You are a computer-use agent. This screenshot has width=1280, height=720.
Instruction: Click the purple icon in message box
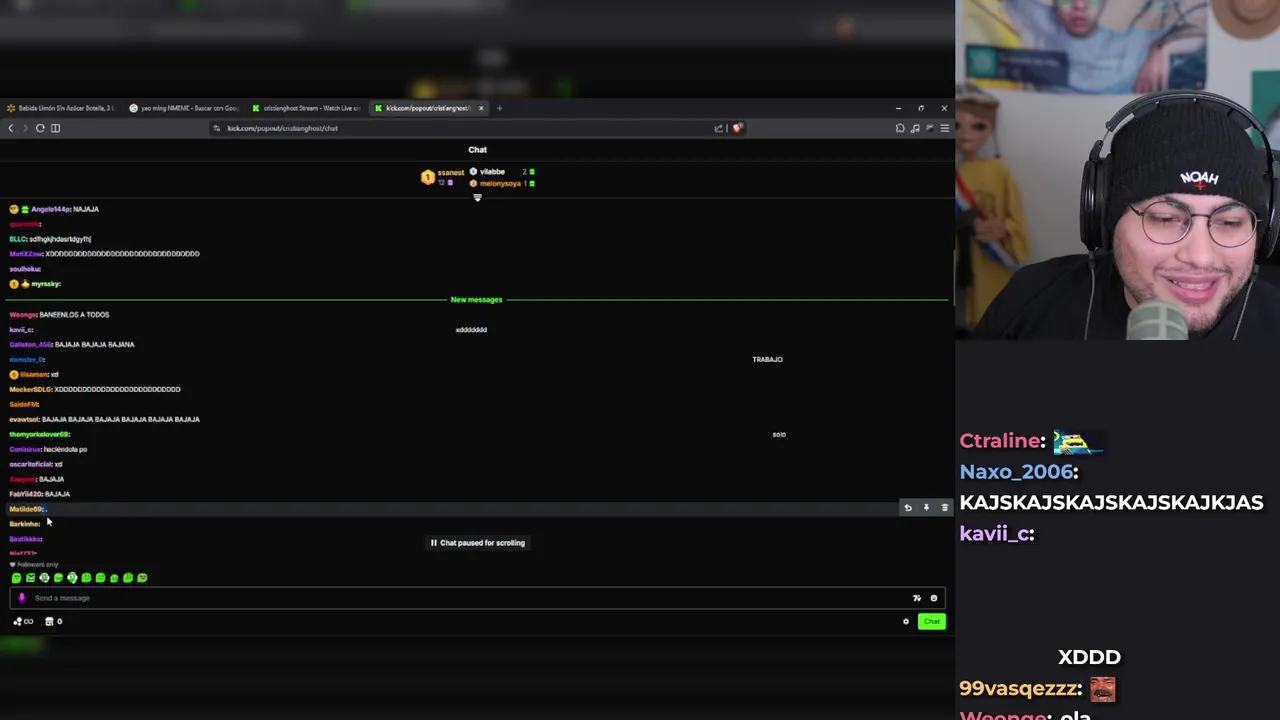[x=22, y=598]
